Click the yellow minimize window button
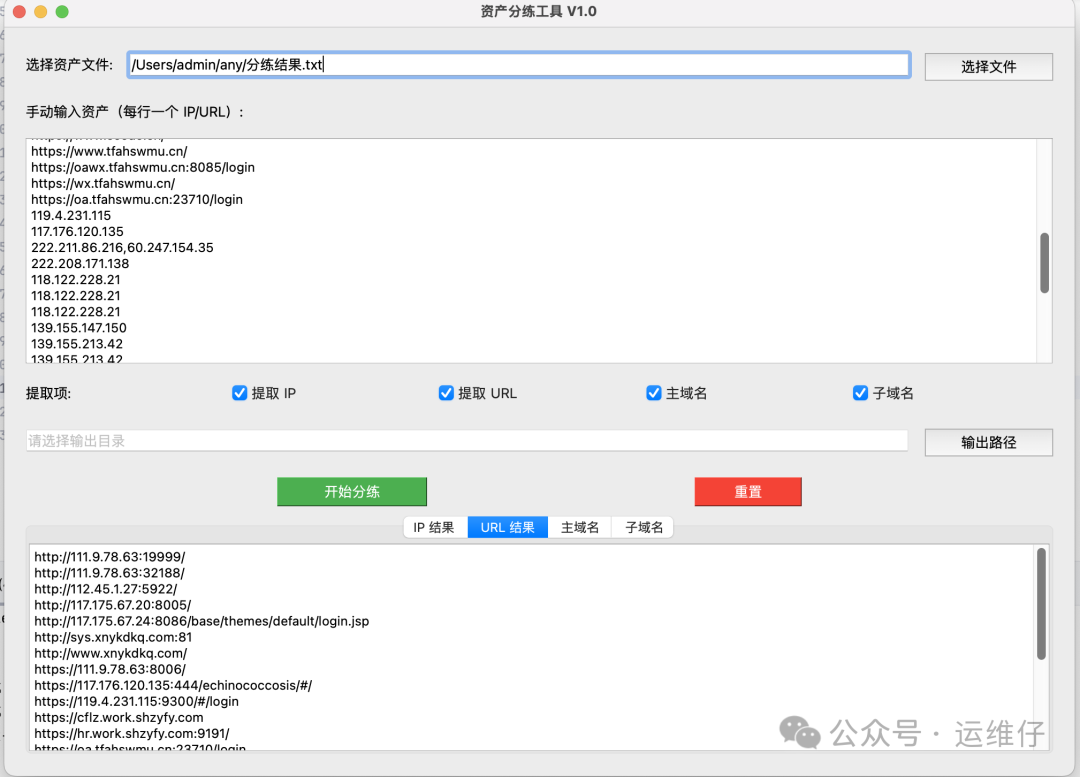1080x777 pixels. pos(41,12)
